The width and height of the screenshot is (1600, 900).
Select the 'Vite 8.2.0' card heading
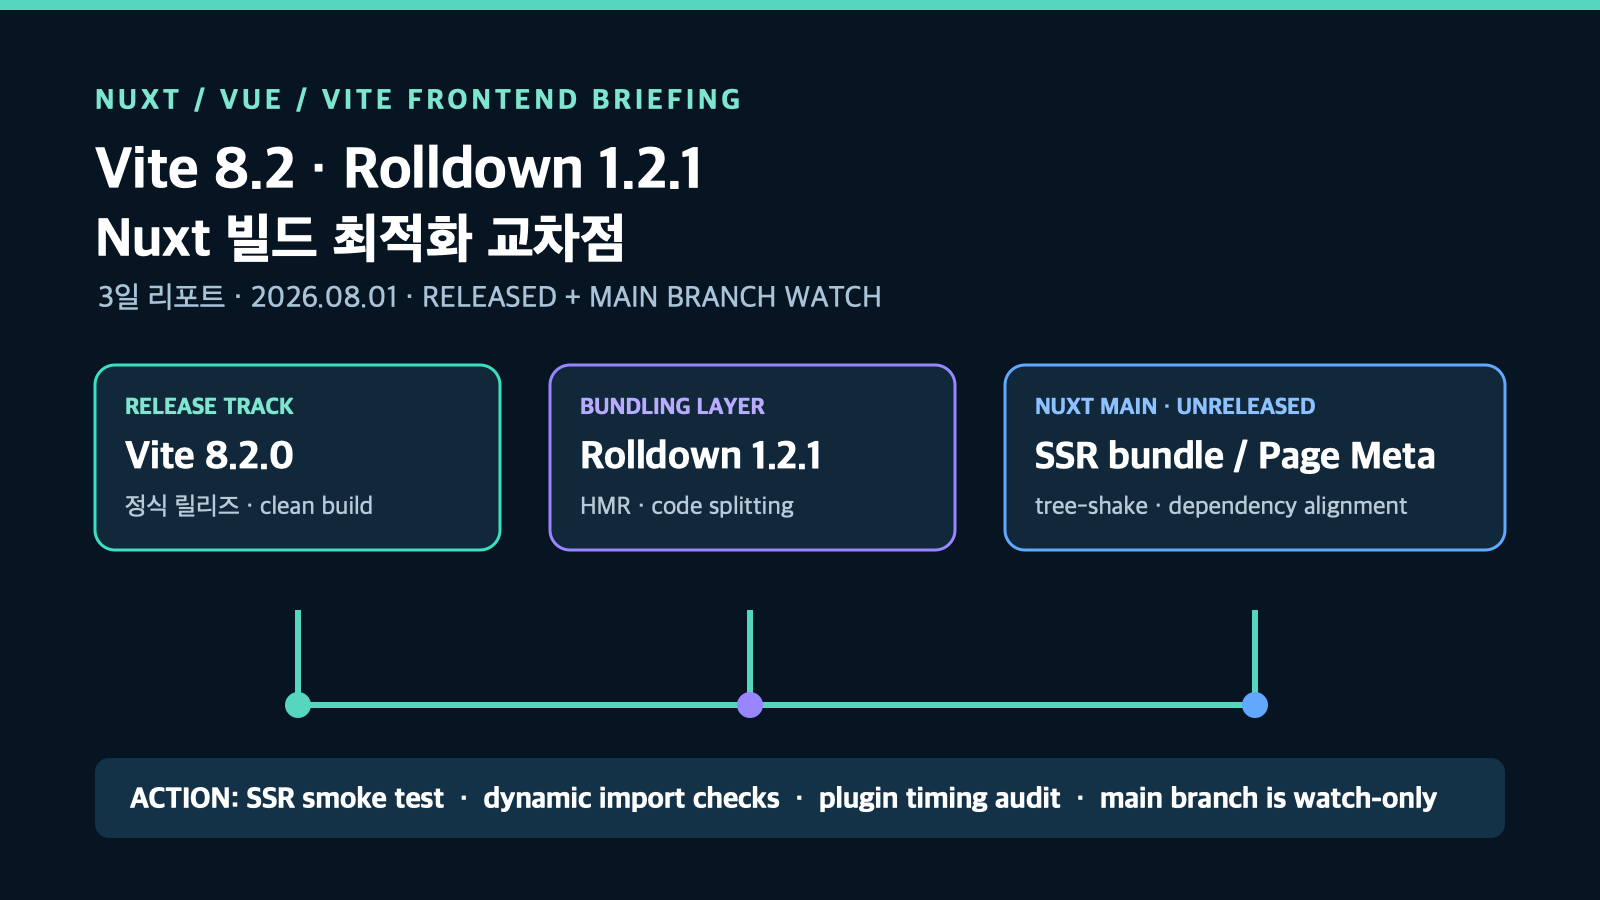point(209,456)
